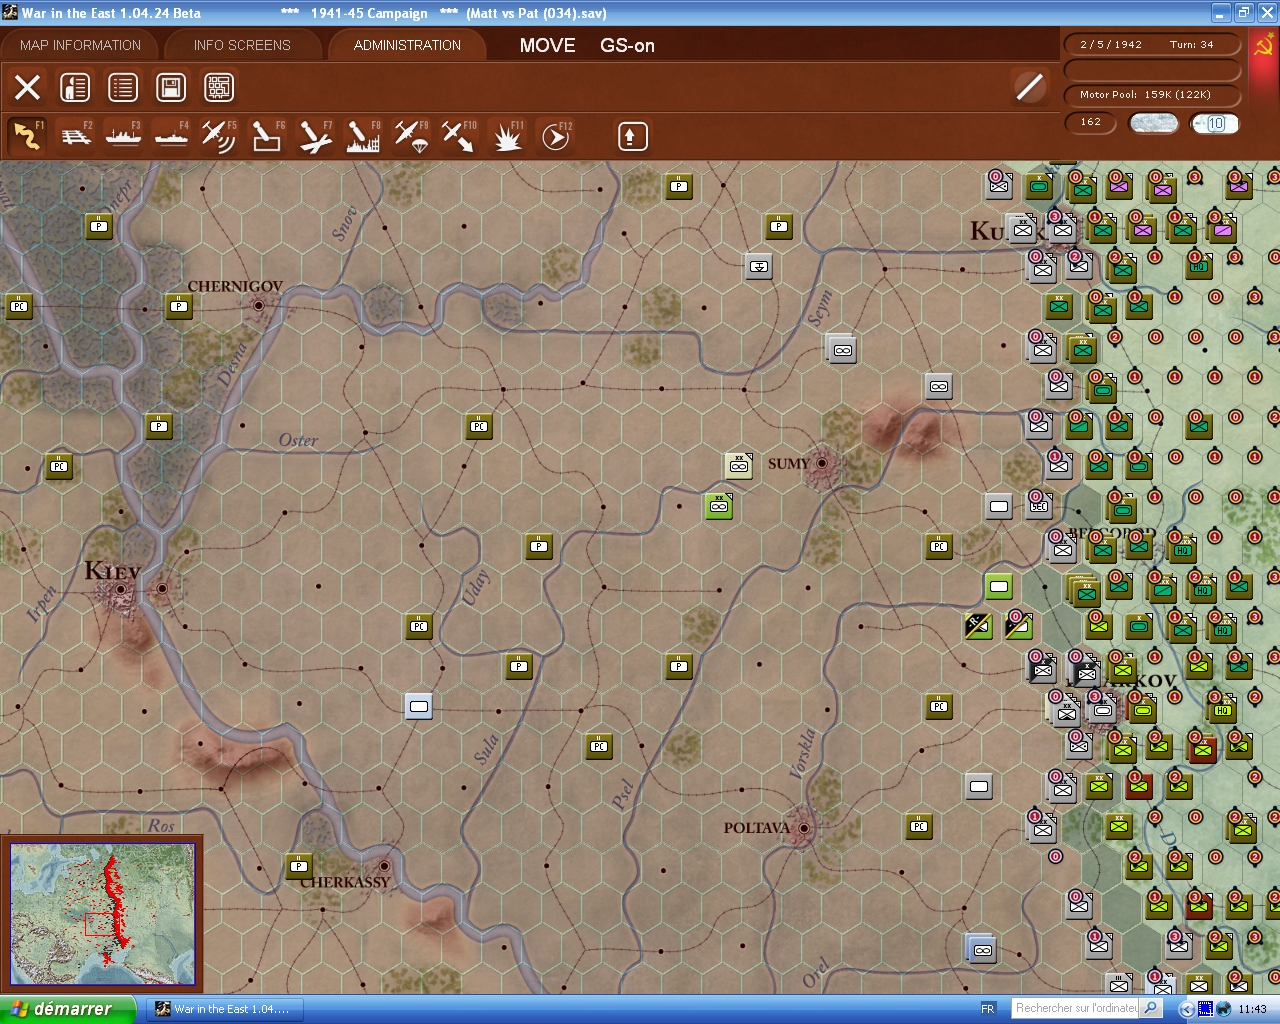Click the F12 end turn arrow icon
Image resolution: width=1280 pixels, height=1024 pixels.
click(x=555, y=136)
